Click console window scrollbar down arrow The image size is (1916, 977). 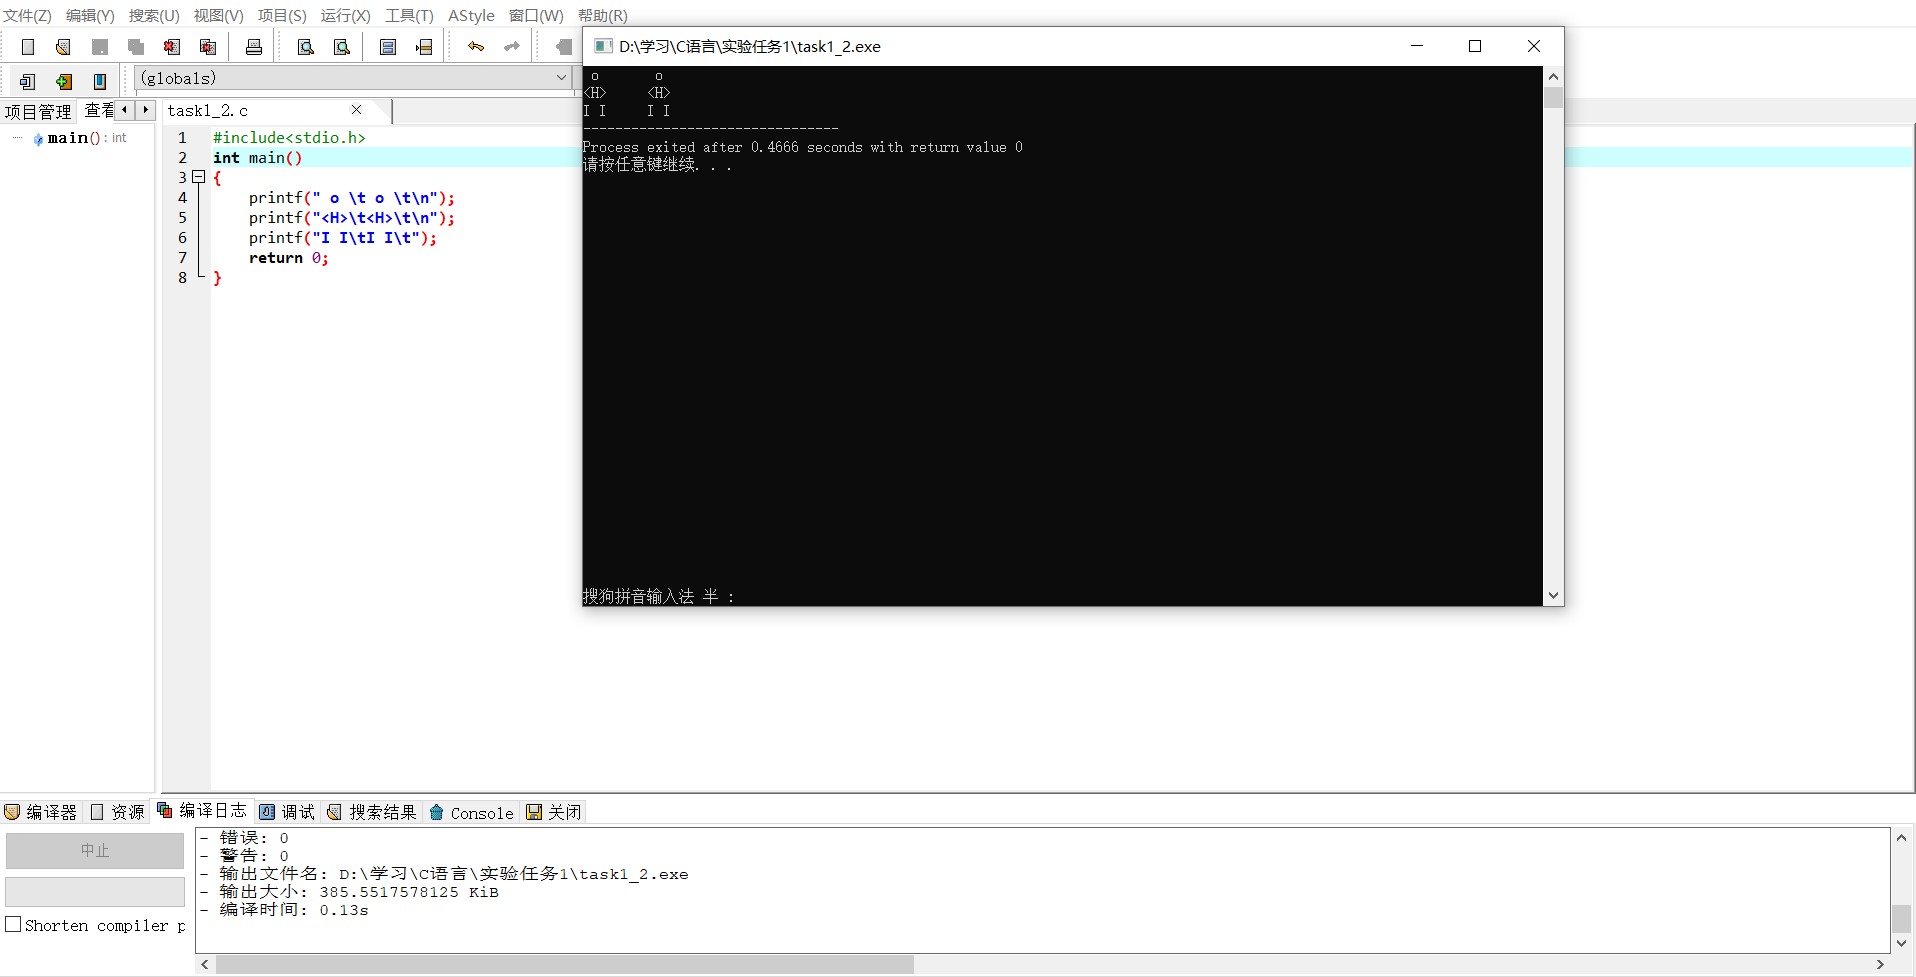click(1553, 595)
